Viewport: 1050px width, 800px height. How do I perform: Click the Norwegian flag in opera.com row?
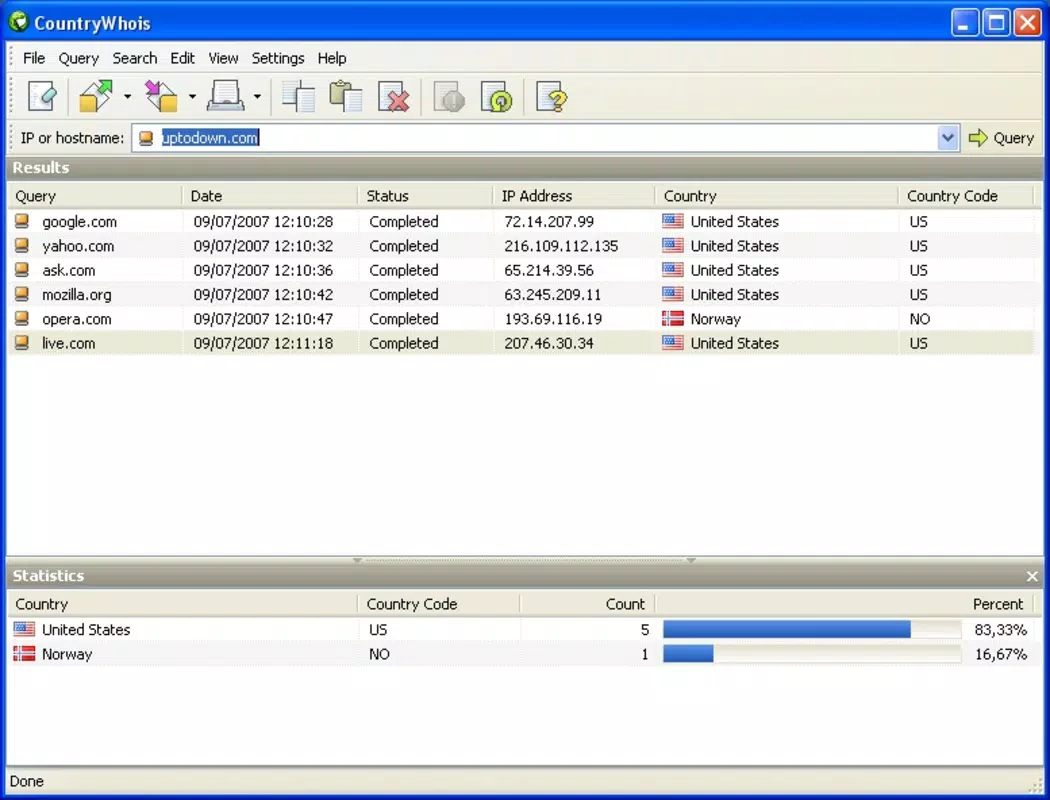click(672, 319)
